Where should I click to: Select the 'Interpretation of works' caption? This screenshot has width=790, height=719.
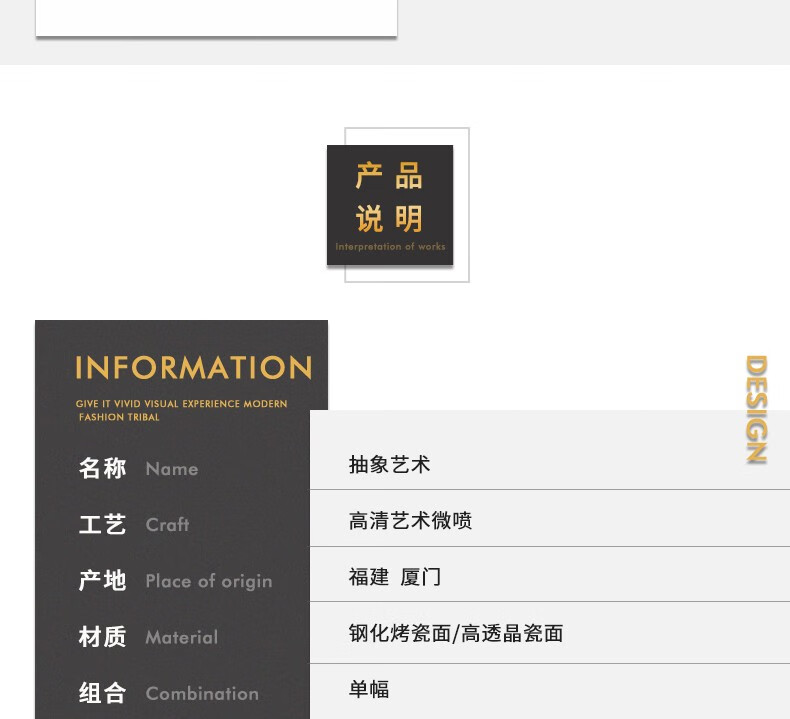tap(390, 246)
